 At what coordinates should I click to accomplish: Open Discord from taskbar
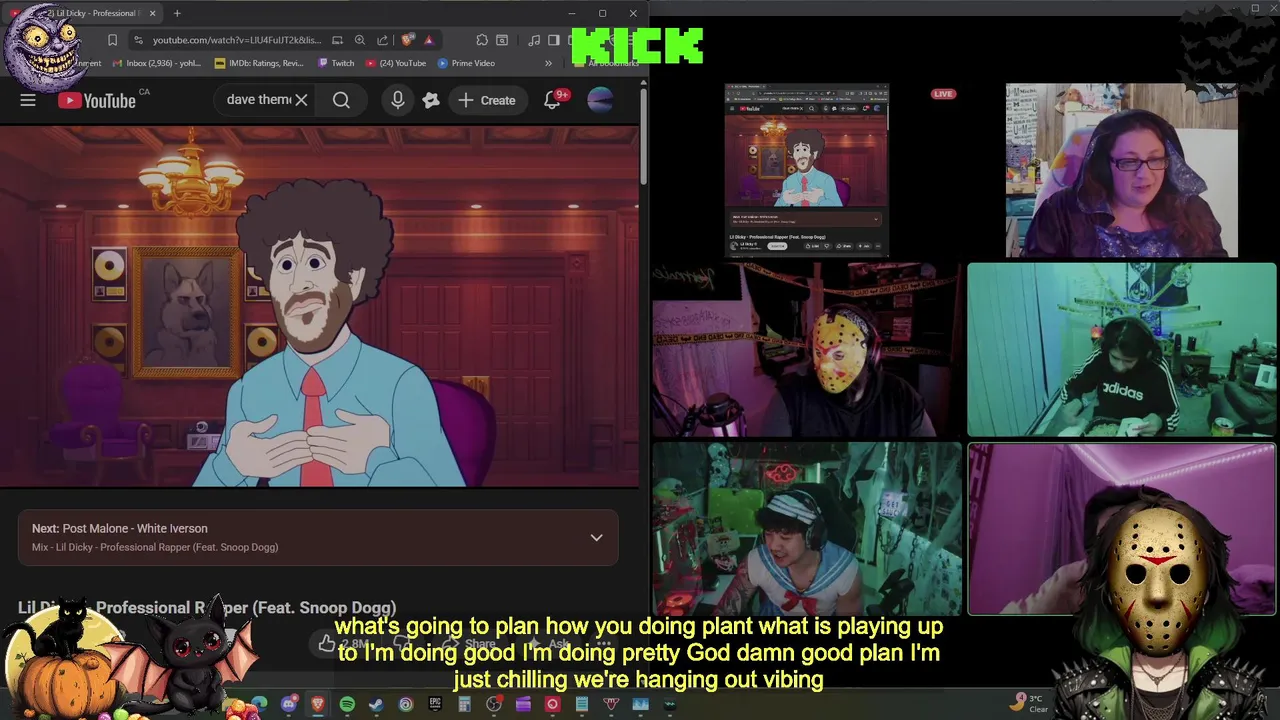pyautogui.click(x=289, y=704)
